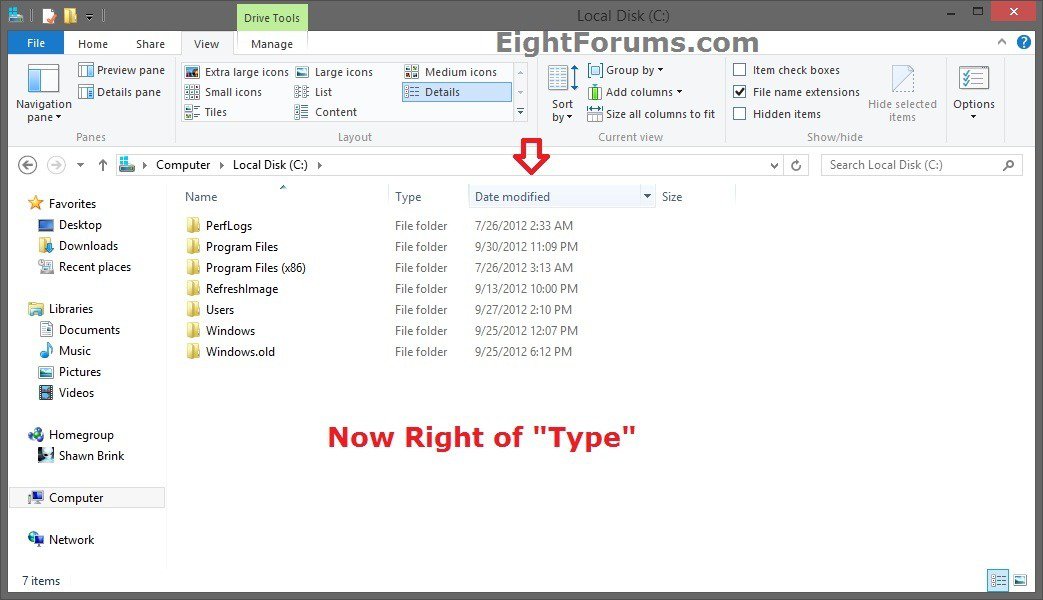Select Large icons layout
Image resolution: width=1043 pixels, height=600 pixels.
335,72
